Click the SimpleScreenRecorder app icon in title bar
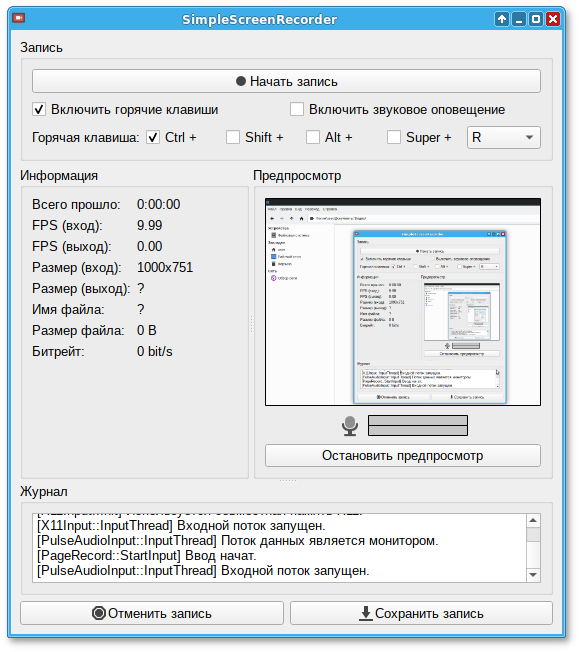This screenshot has width=579, height=652. click(x=19, y=18)
